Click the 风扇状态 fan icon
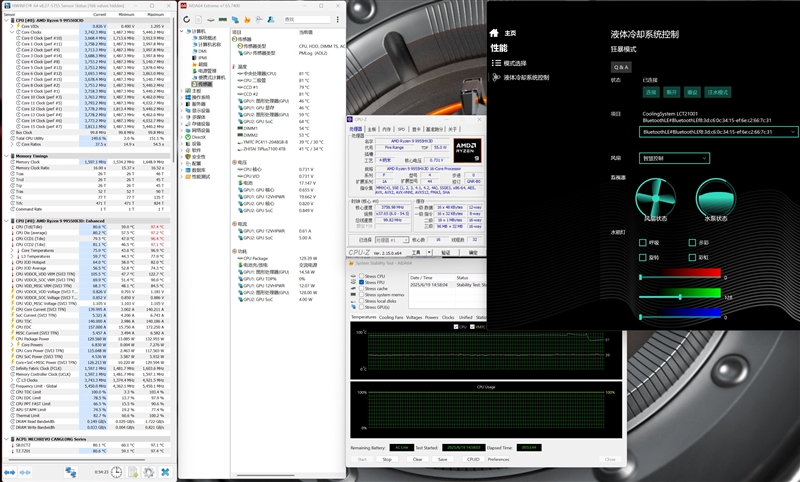The width and height of the screenshot is (800, 482). (656, 196)
